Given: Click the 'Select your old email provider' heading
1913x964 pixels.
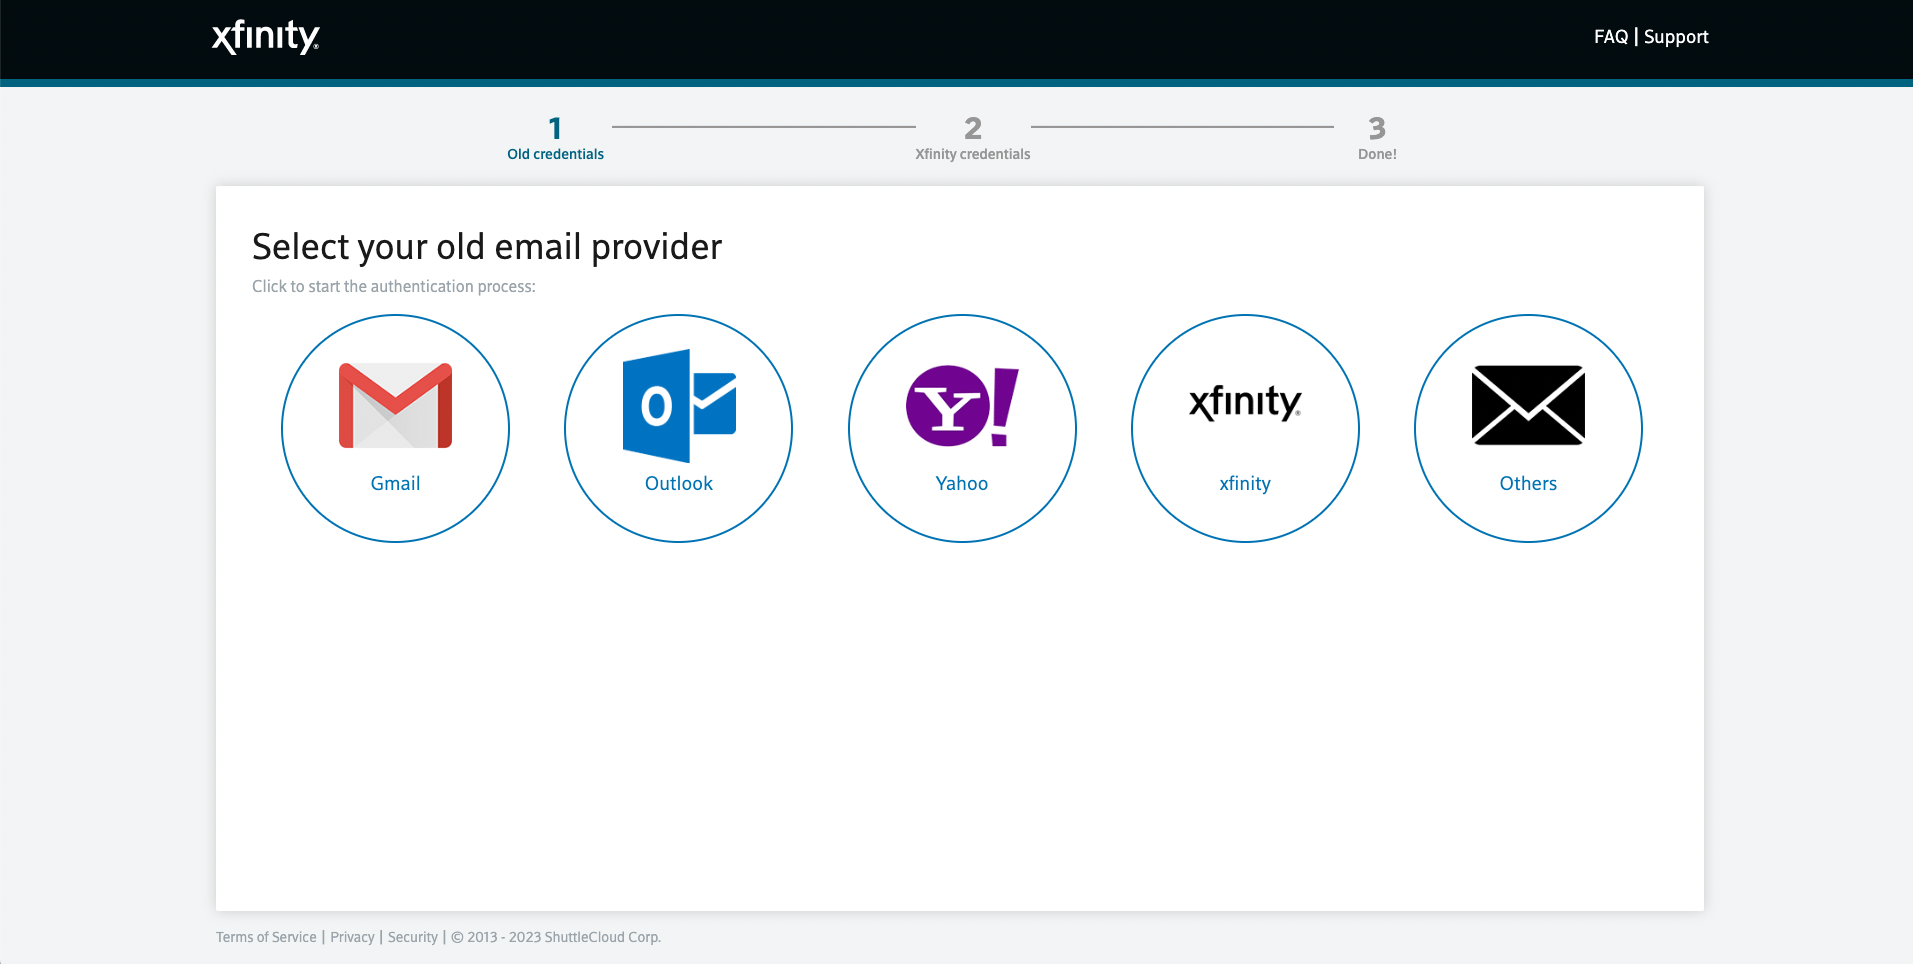Looking at the screenshot, I should point(487,247).
